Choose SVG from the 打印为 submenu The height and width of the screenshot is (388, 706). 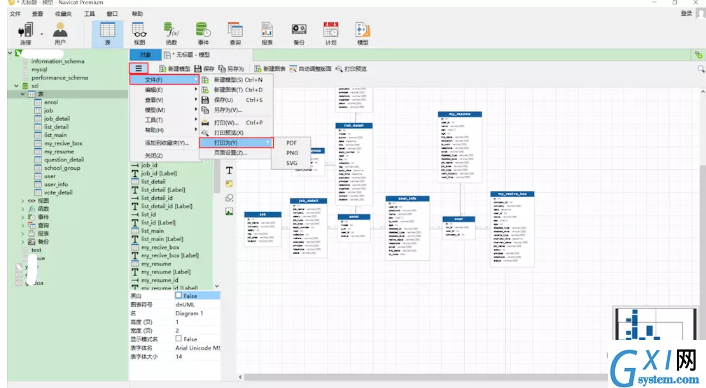tap(291, 163)
